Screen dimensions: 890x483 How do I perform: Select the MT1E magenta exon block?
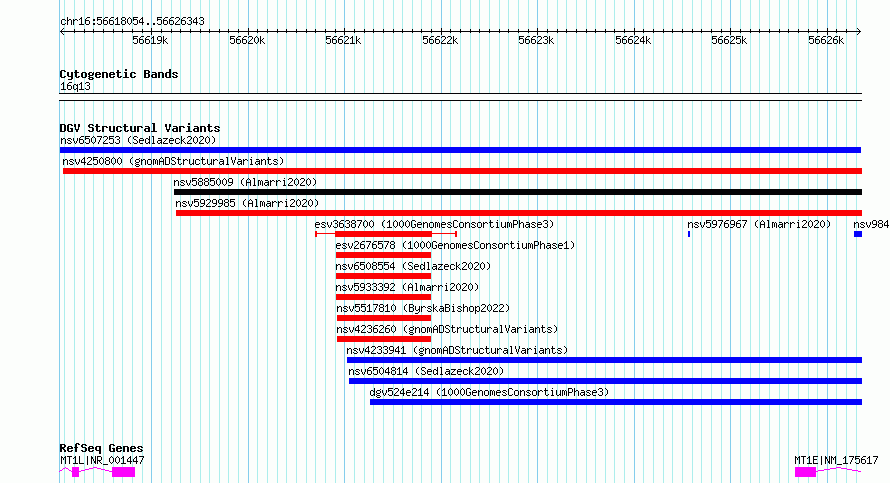pos(805,472)
